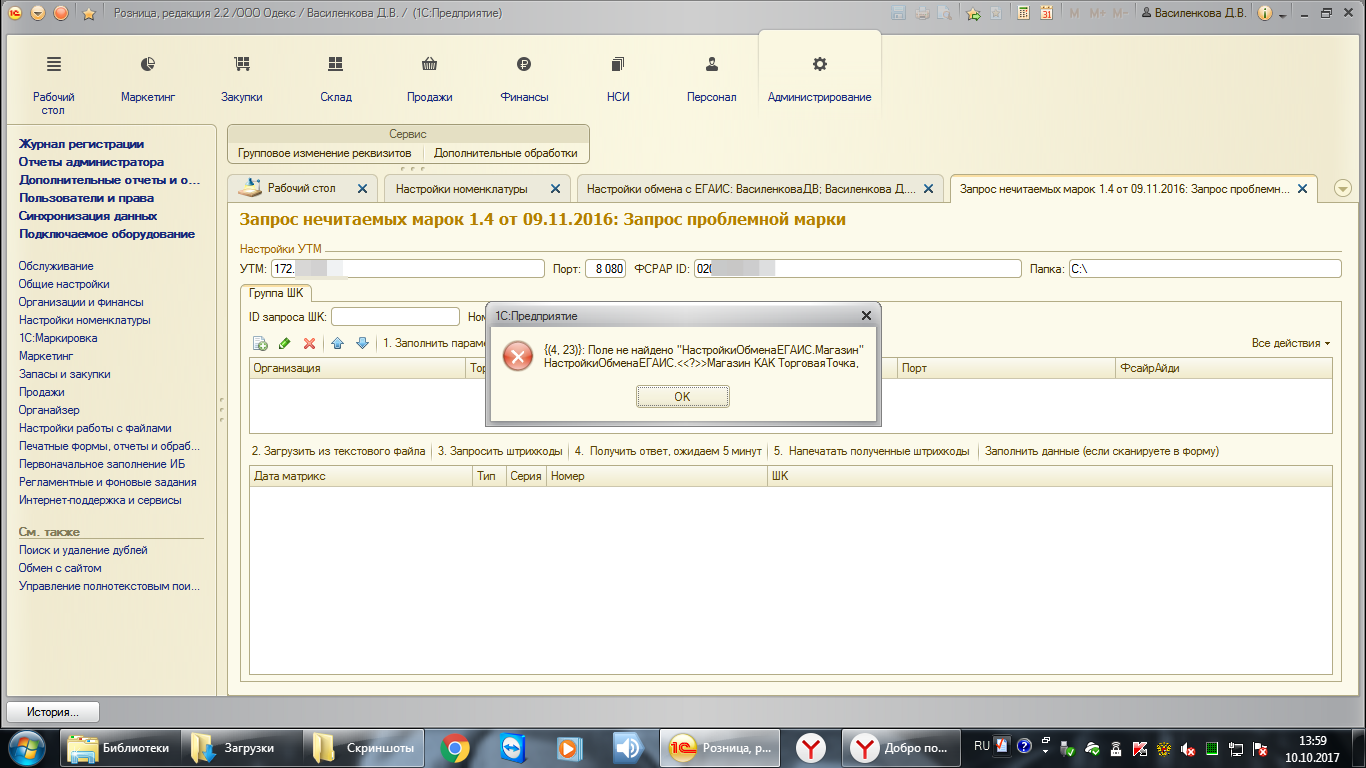Click the muted volume icon in the system tray
Image resolution: width=1366 pixels, height=768 pixels.
[1189, 748]
